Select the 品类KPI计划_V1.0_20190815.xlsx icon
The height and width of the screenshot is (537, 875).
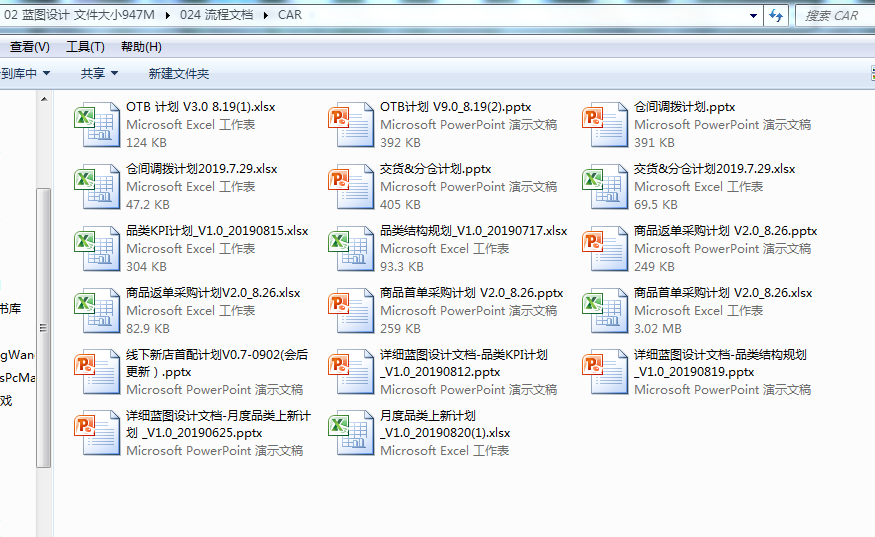pyautogui.click(x=95, y=250)
